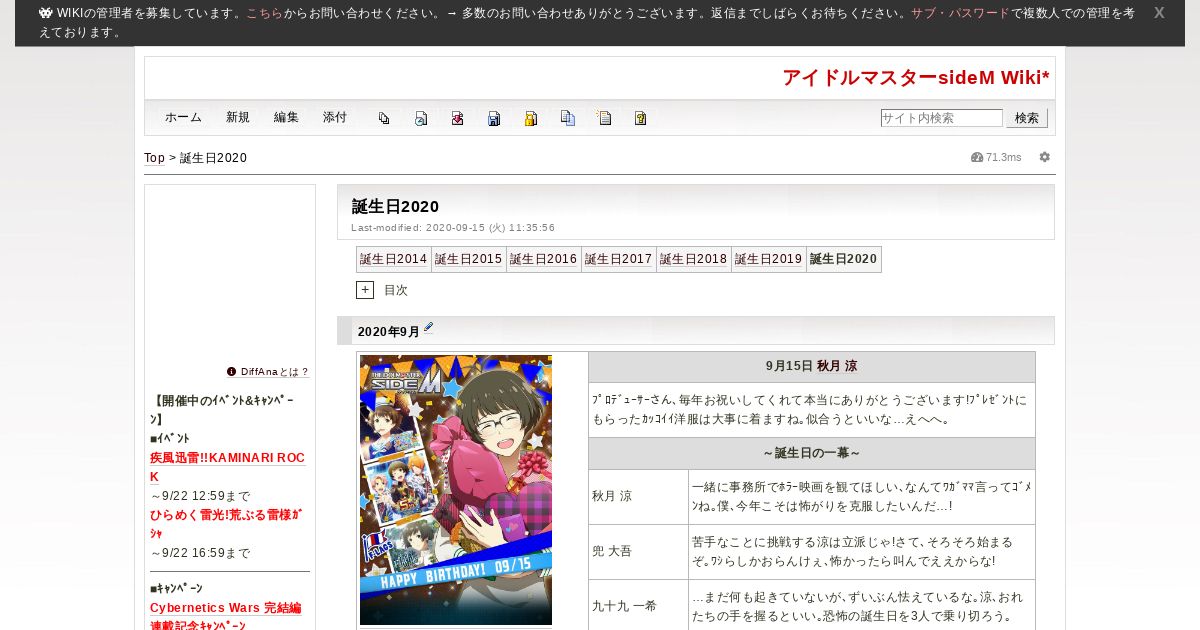This screenshot has height=630, width=1200.
Task: Dismiss the banner with the X button
Action: (x=1159, y=13)
